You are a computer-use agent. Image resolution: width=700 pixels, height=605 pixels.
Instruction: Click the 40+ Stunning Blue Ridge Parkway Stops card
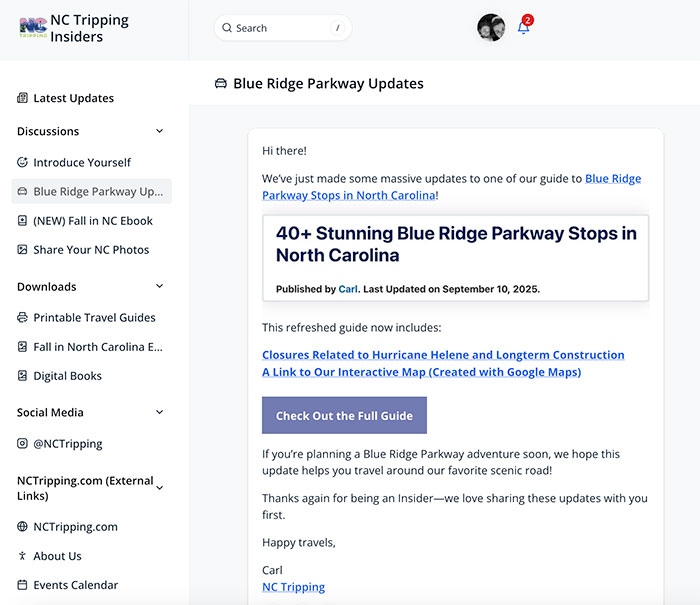point(455,258)
